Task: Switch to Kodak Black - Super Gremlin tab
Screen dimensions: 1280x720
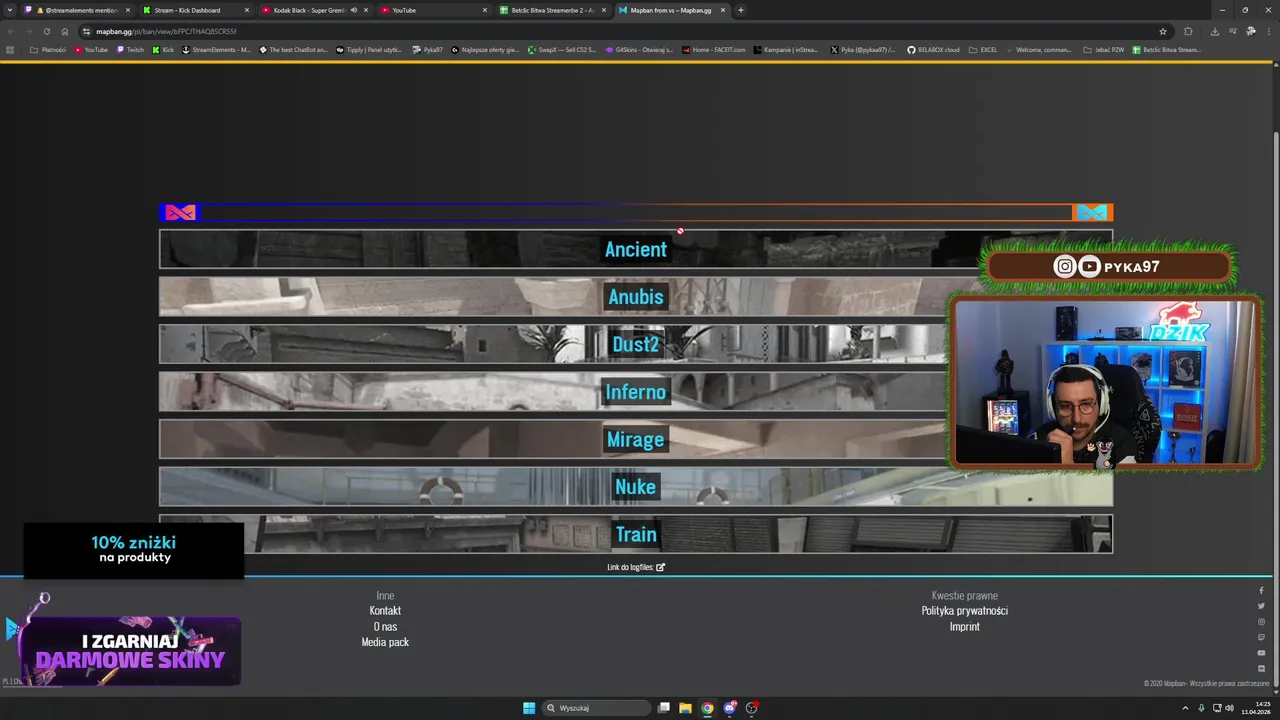Action: [314, 10]
